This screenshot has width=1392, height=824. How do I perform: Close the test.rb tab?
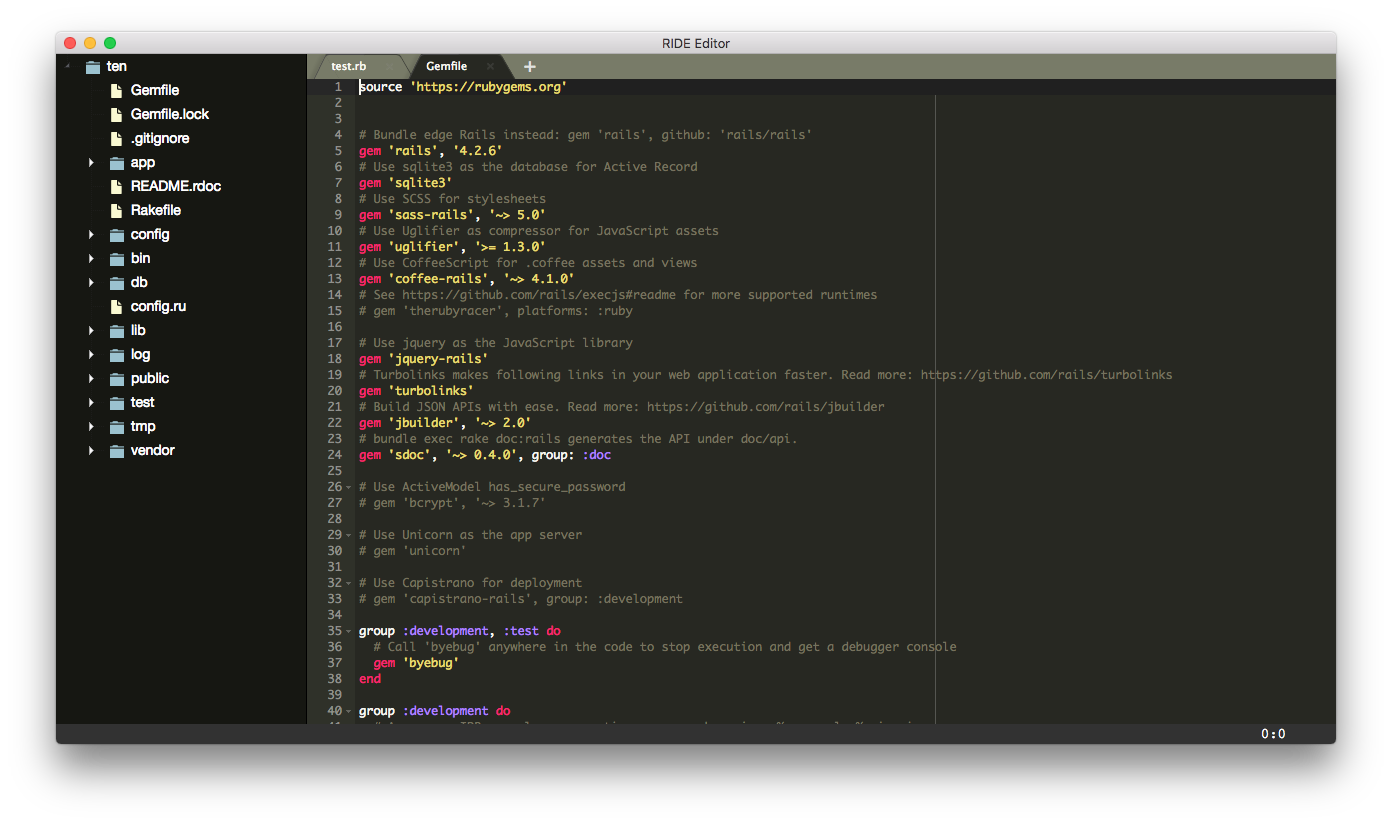389,67
